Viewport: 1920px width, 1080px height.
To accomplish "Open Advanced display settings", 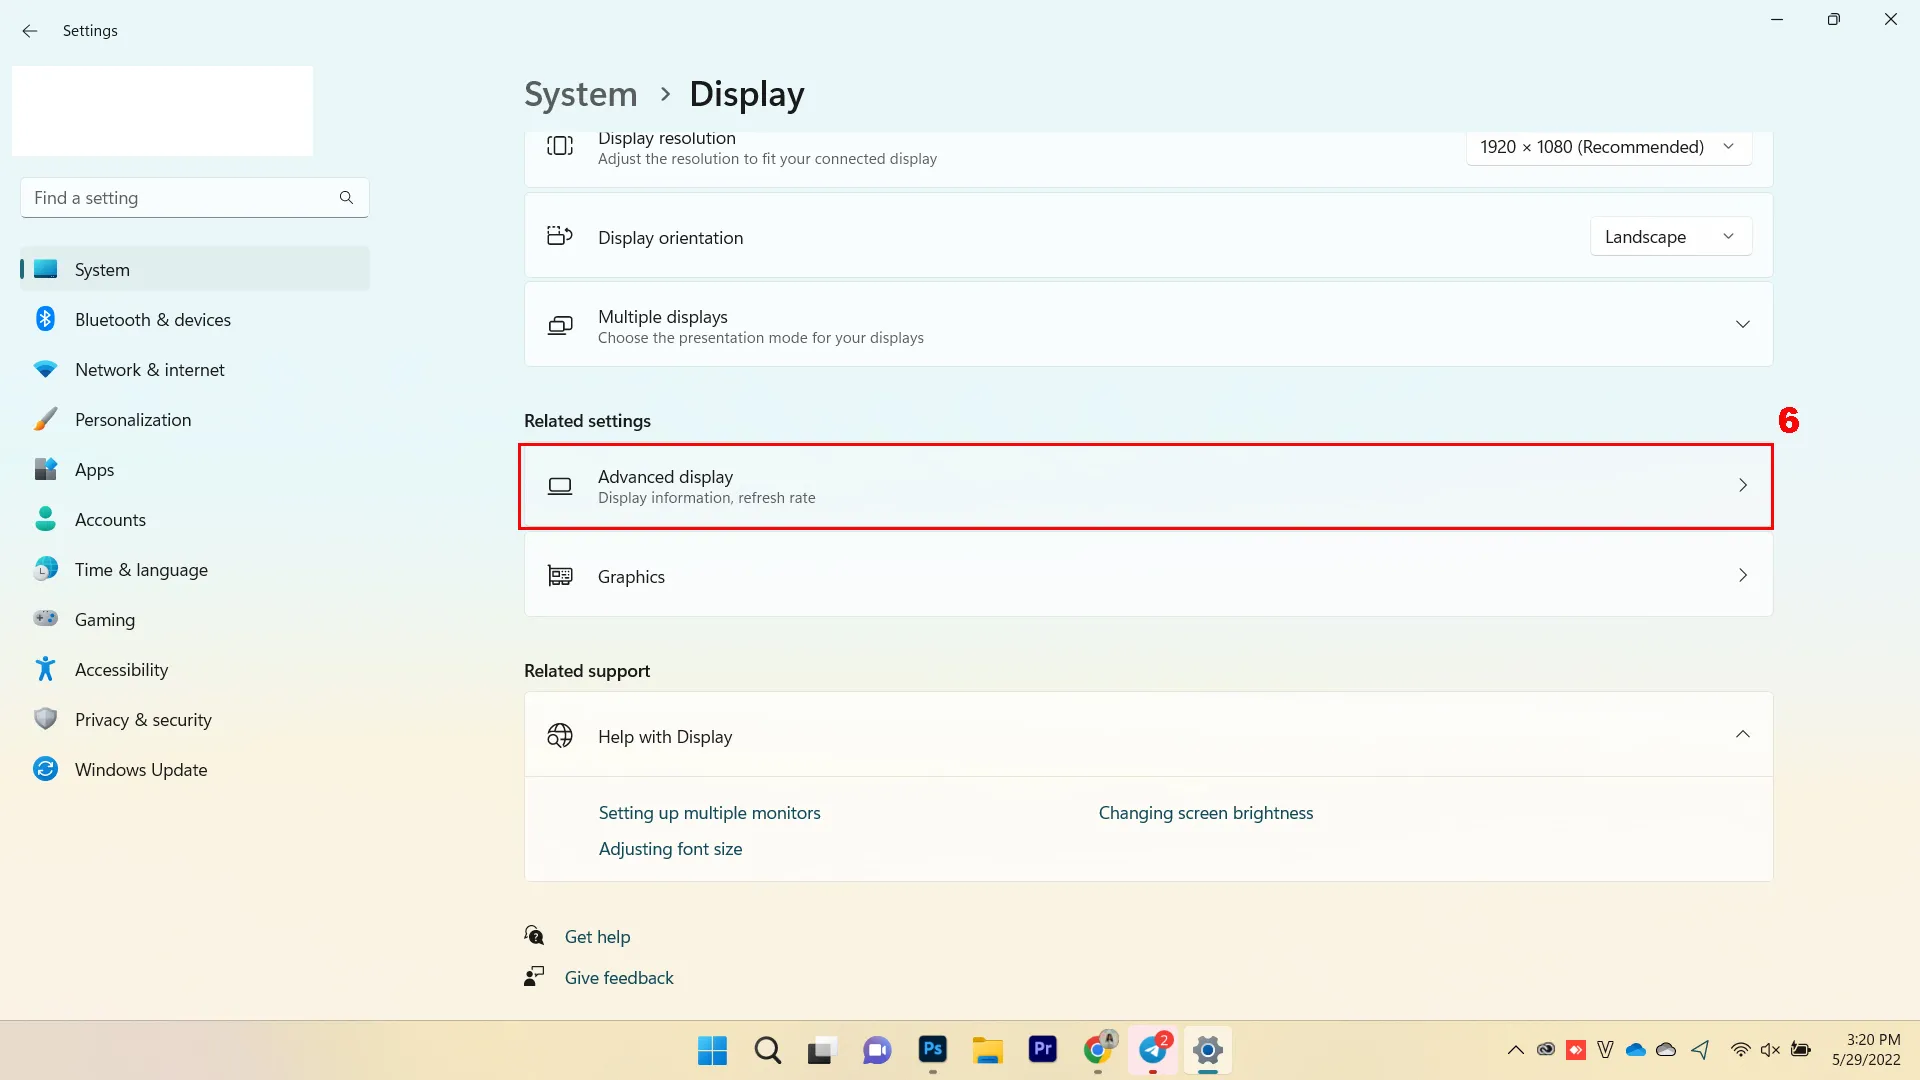I will pos(1146,487).
